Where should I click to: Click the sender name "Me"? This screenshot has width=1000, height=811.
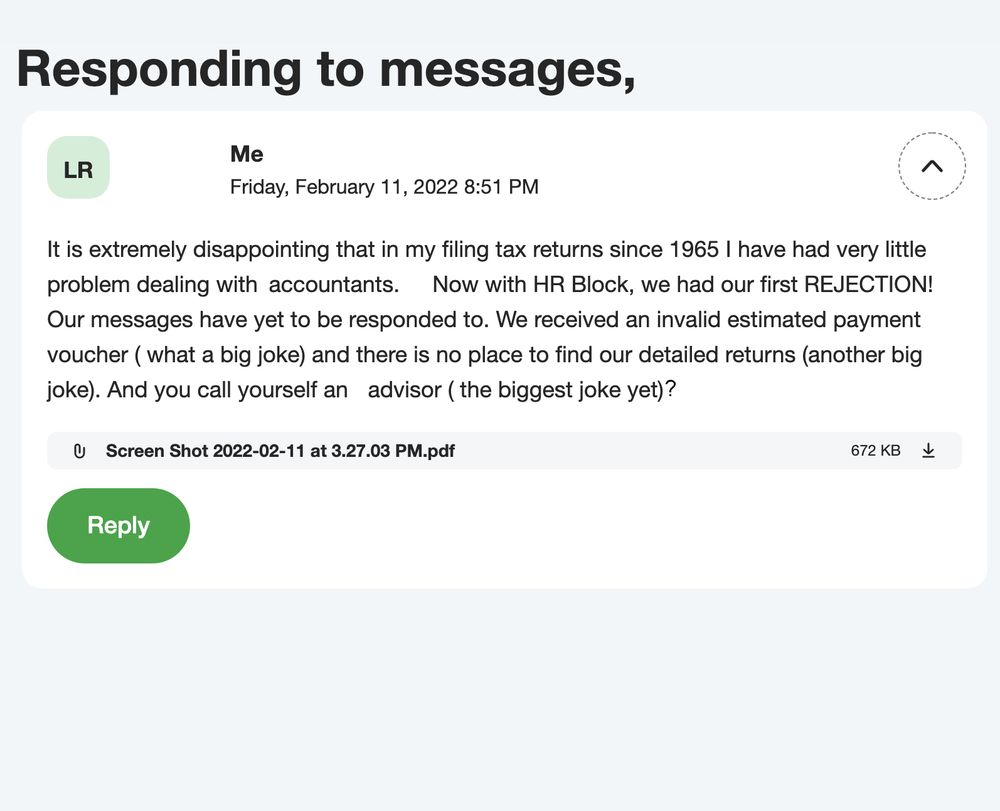[246, 154]
